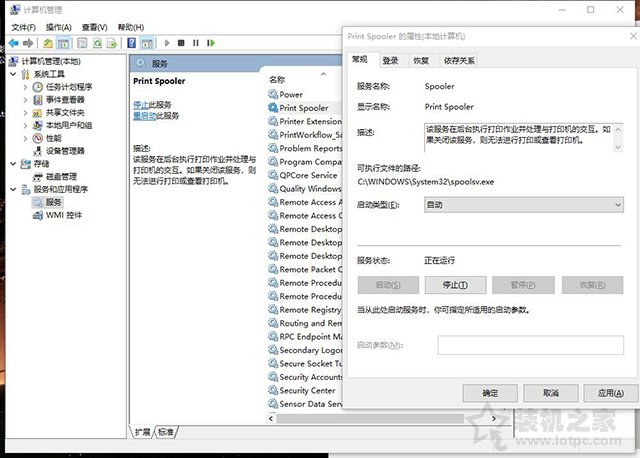
Task: Click the 重启动 link for this service
Action: coord(144,116)
